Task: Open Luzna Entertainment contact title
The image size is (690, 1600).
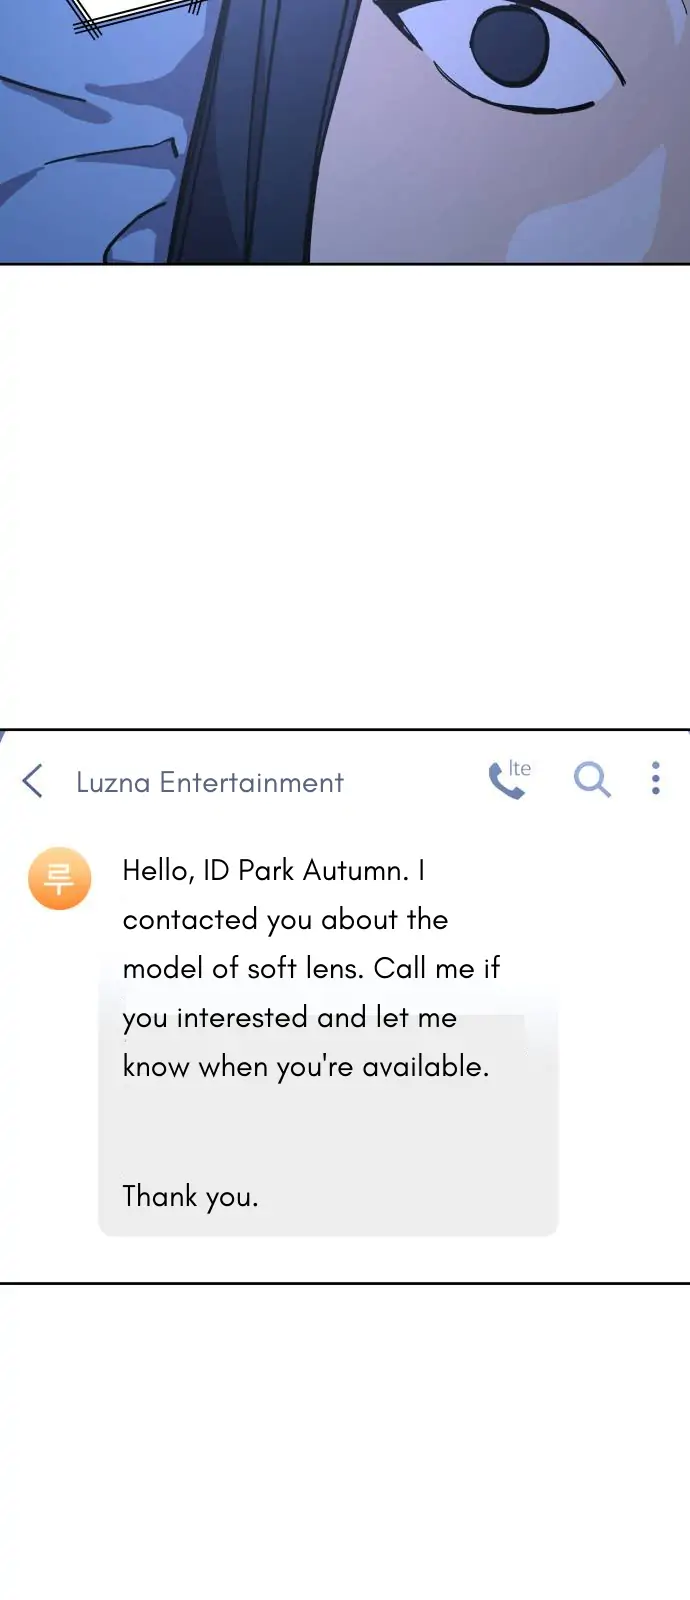Action: (210, 782)
